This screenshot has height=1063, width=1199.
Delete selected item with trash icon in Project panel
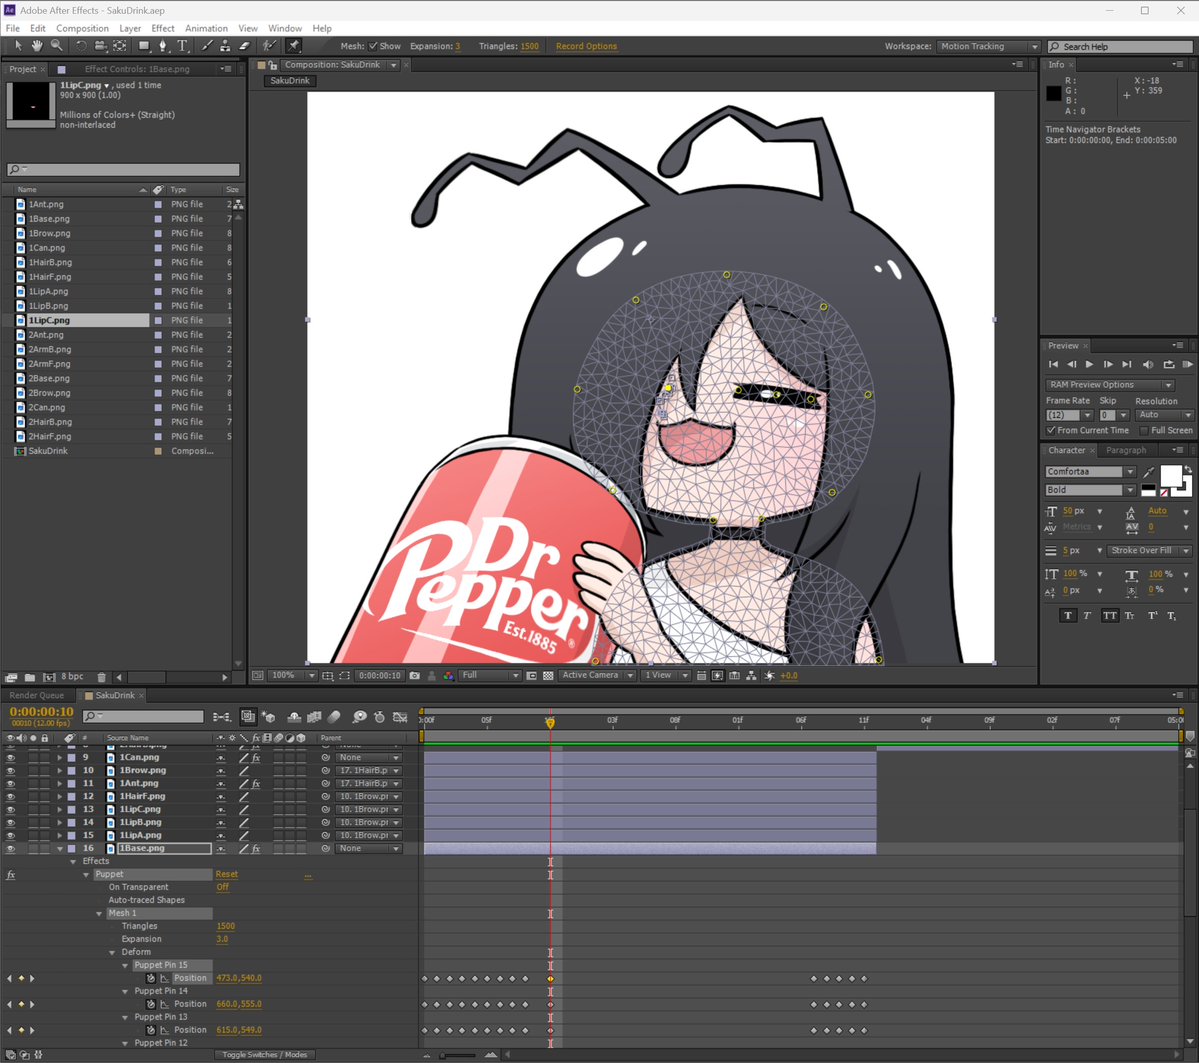tap(102, 677)
